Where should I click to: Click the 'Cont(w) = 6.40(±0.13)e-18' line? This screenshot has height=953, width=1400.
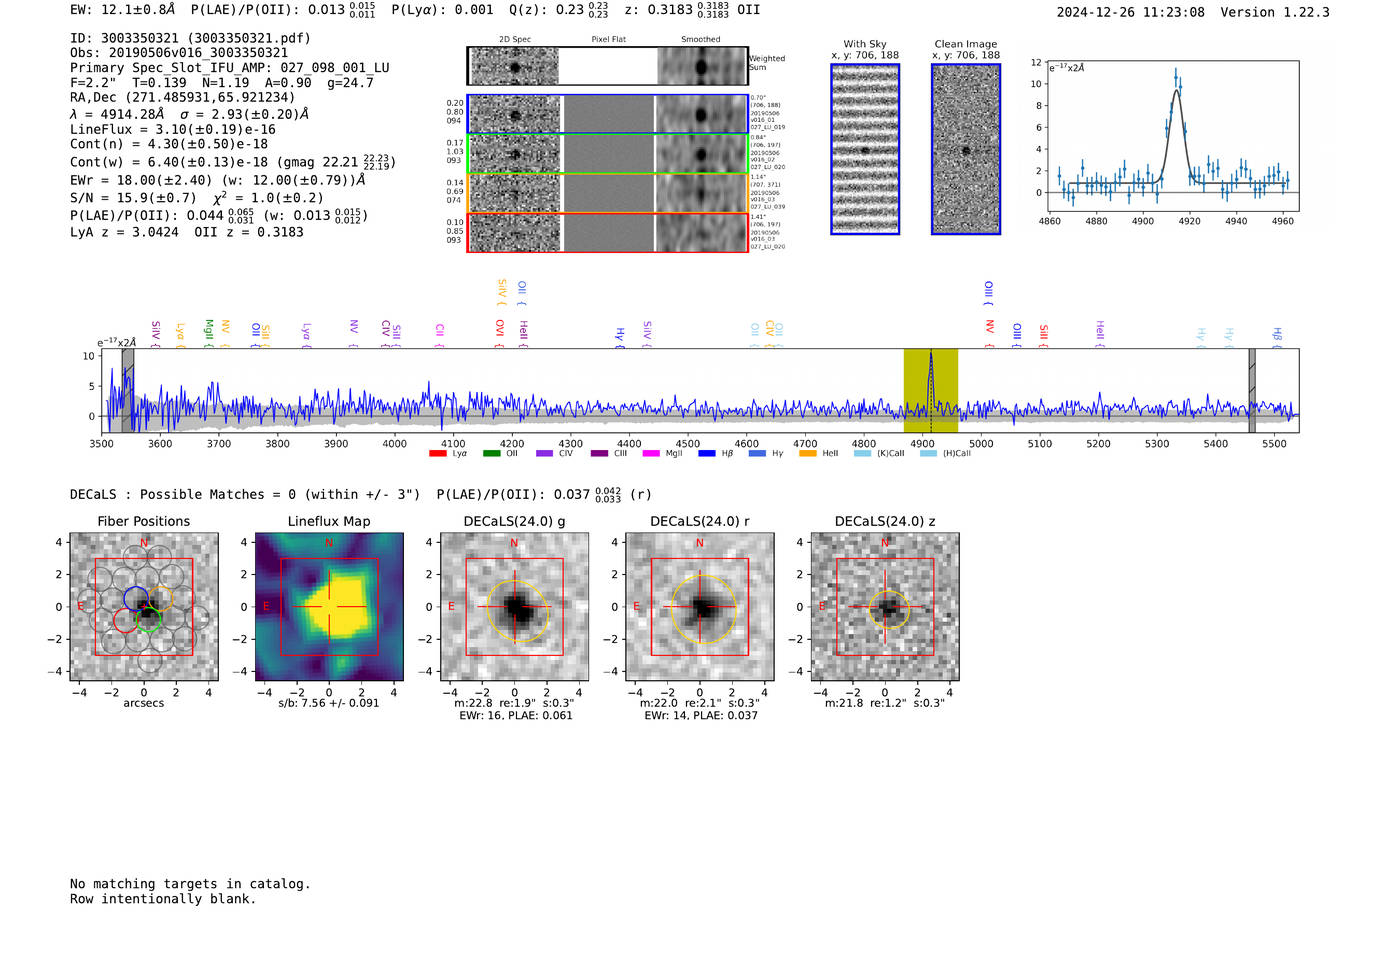233,162
